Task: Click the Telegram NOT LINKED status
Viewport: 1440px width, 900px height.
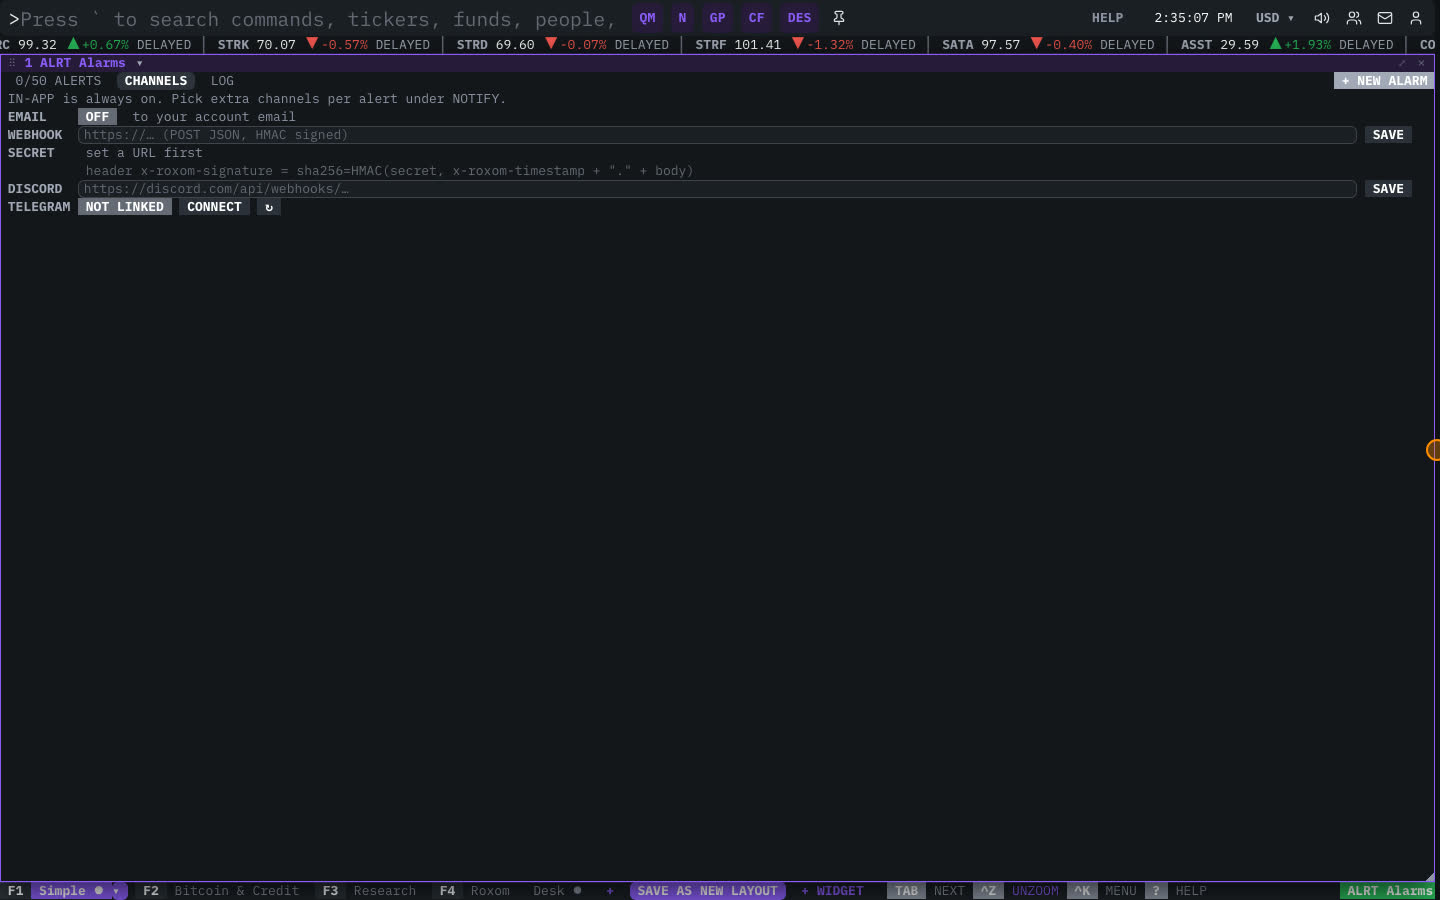Action: 125,207
